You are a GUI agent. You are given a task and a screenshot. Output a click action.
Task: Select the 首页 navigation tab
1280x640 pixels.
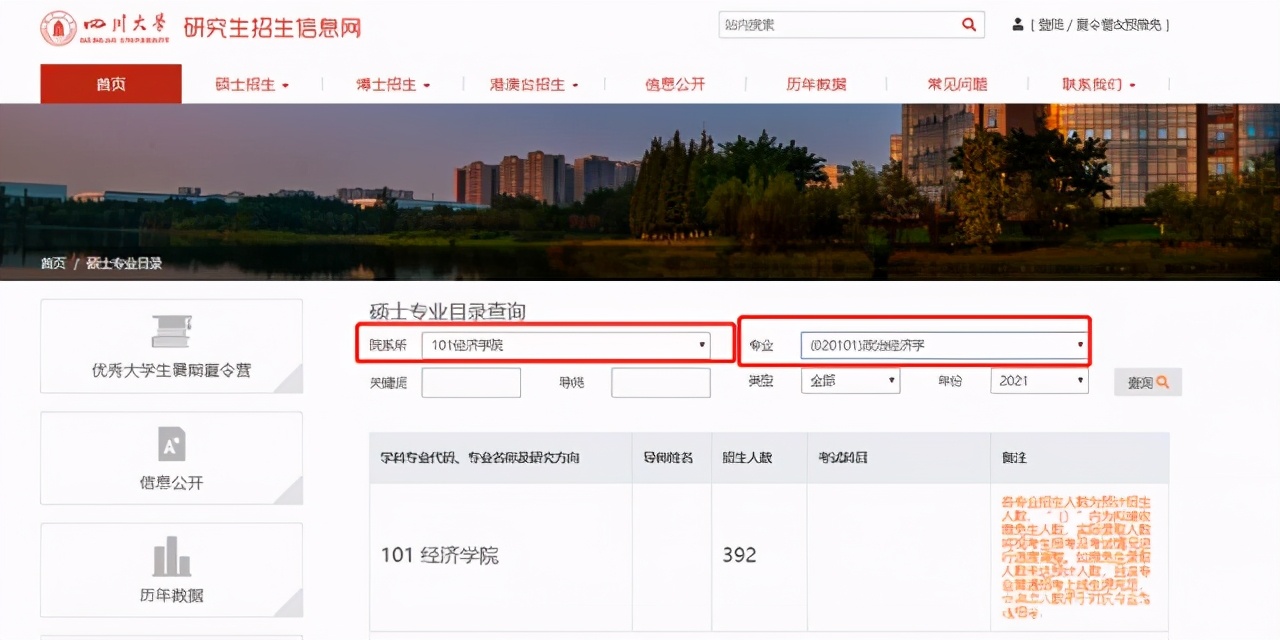[110, 84]
